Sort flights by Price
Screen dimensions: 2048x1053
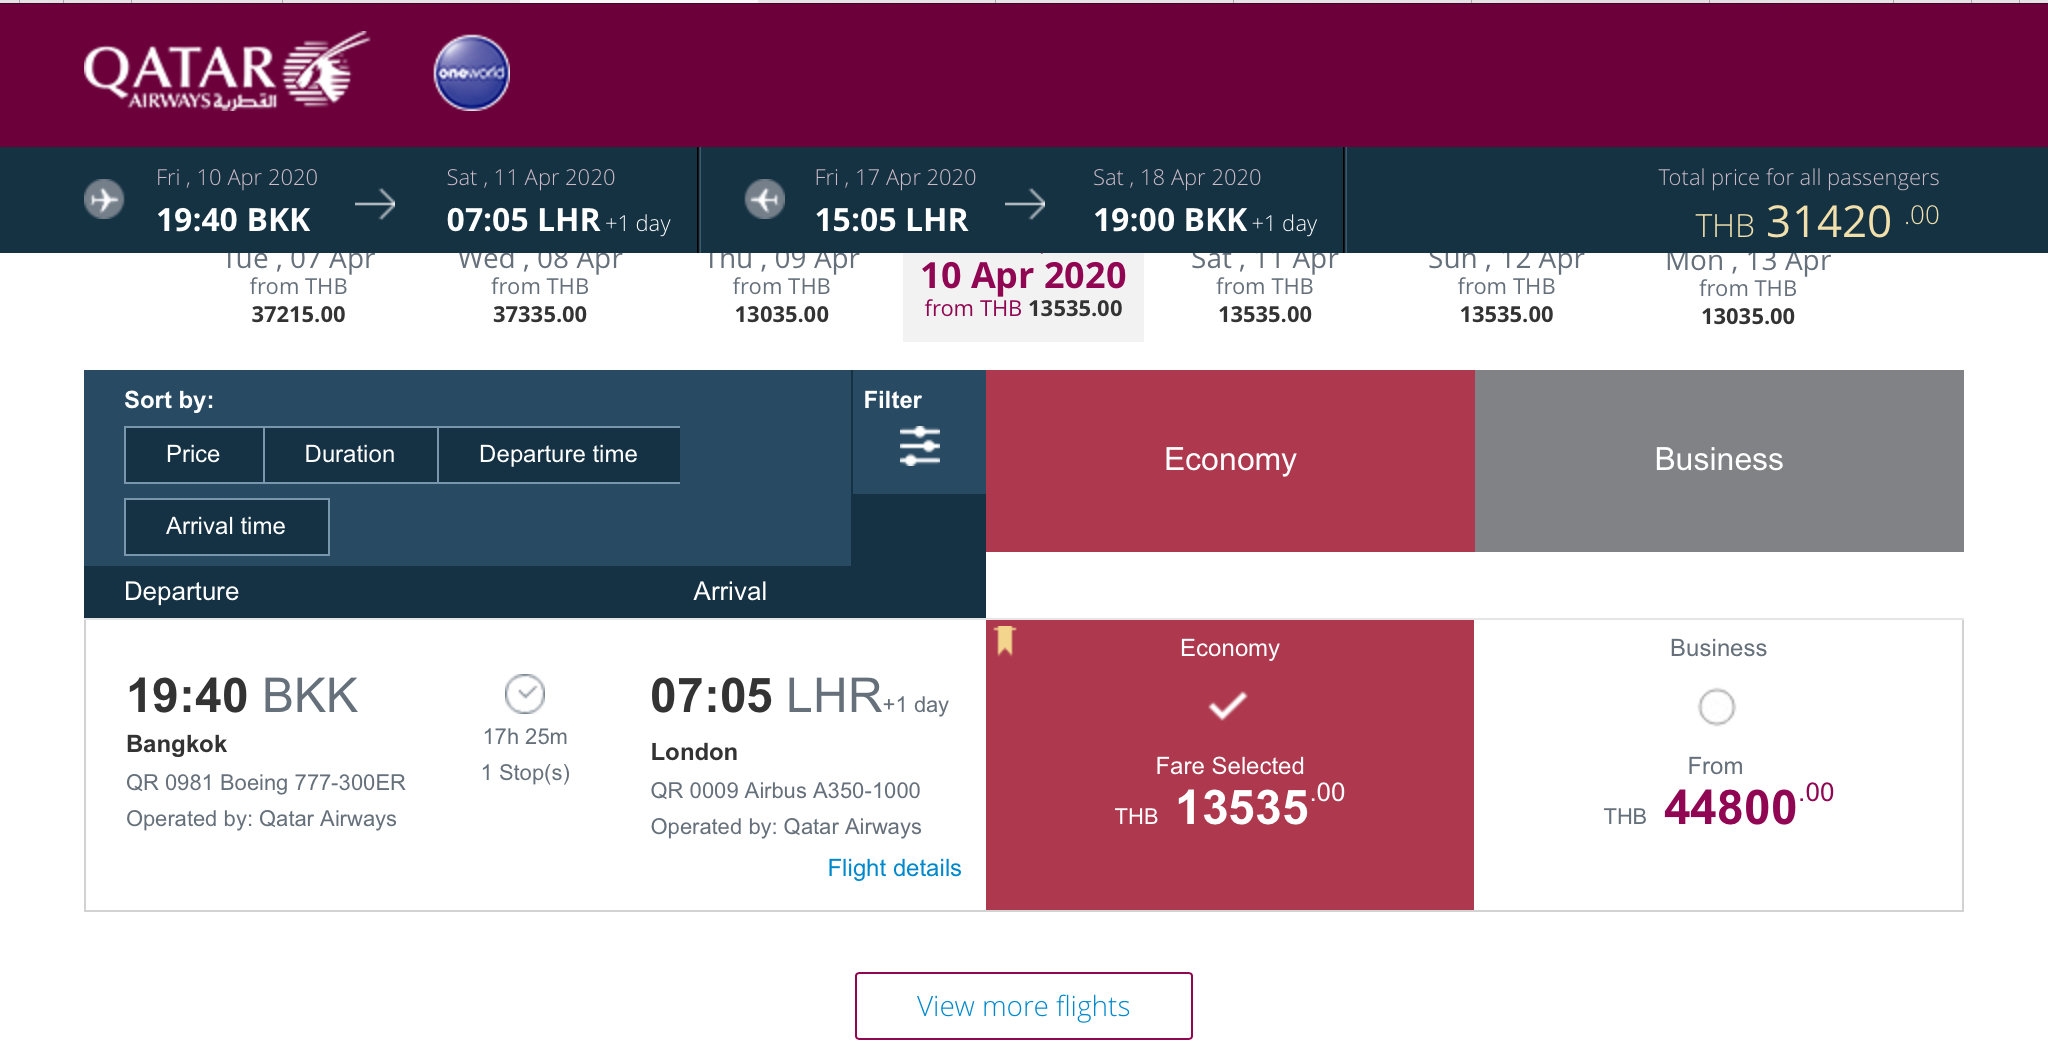coord(194,454)
